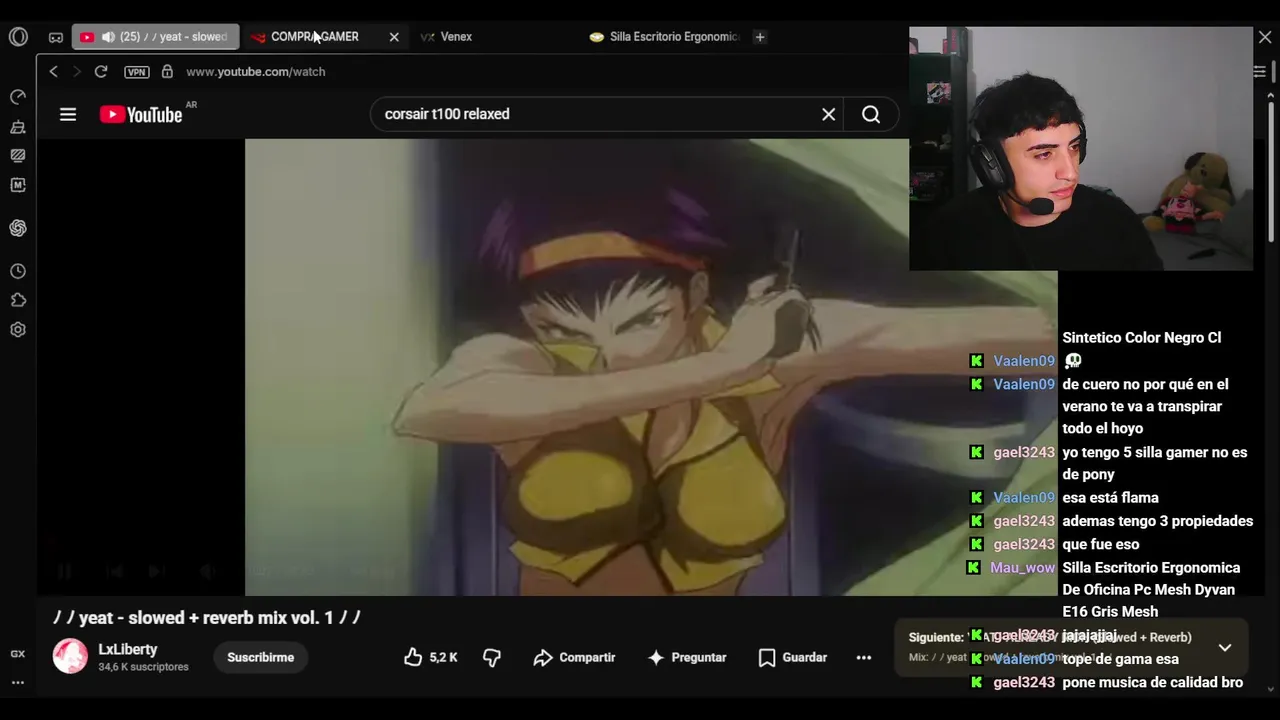
Task: Go to the YouTube home logo
Action: 141,114
